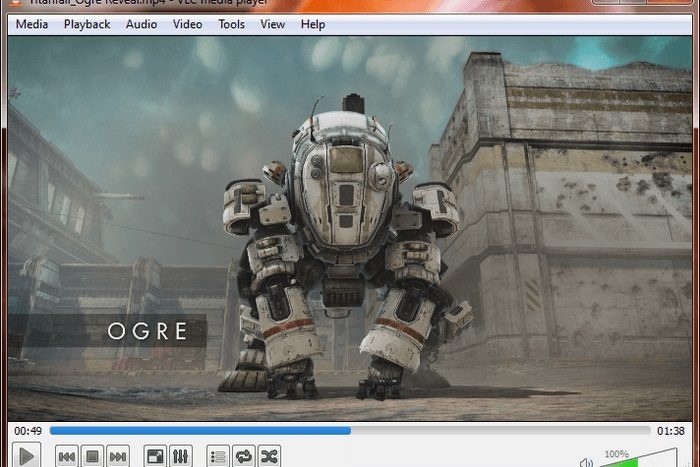Show extended settings equalizer icon
The height and width of the screenshot is (467, 700).
pyautogui.click(x=181, y=456)
